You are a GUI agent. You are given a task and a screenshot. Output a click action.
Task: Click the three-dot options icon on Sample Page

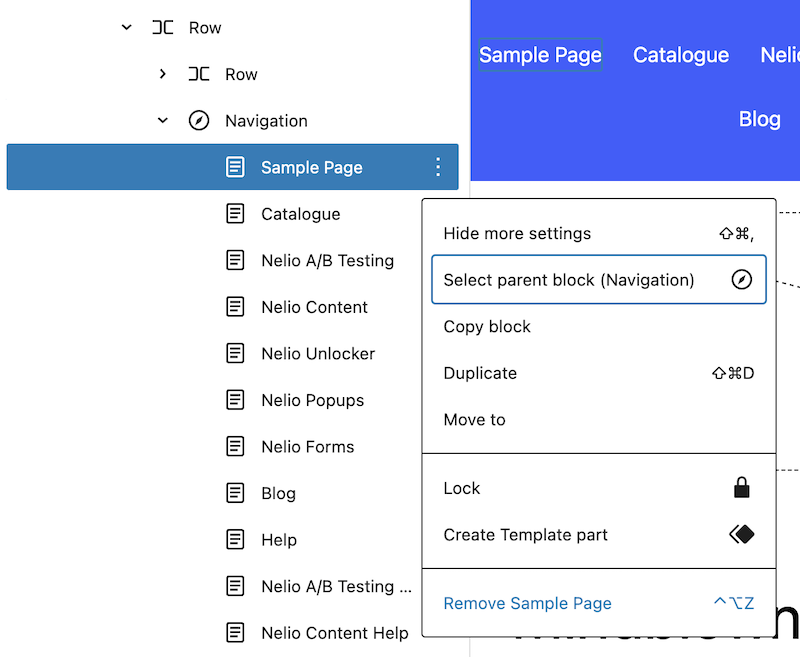[x=438, y=167]
